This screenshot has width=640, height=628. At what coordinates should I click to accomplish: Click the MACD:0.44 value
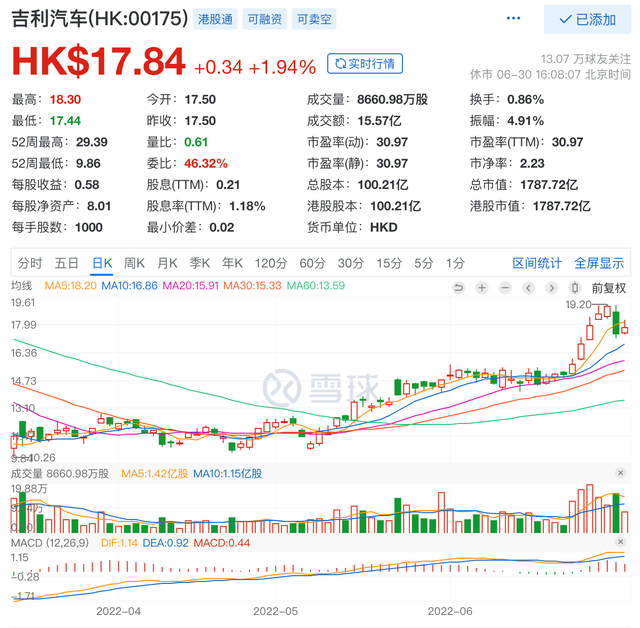tap(222, 543)
